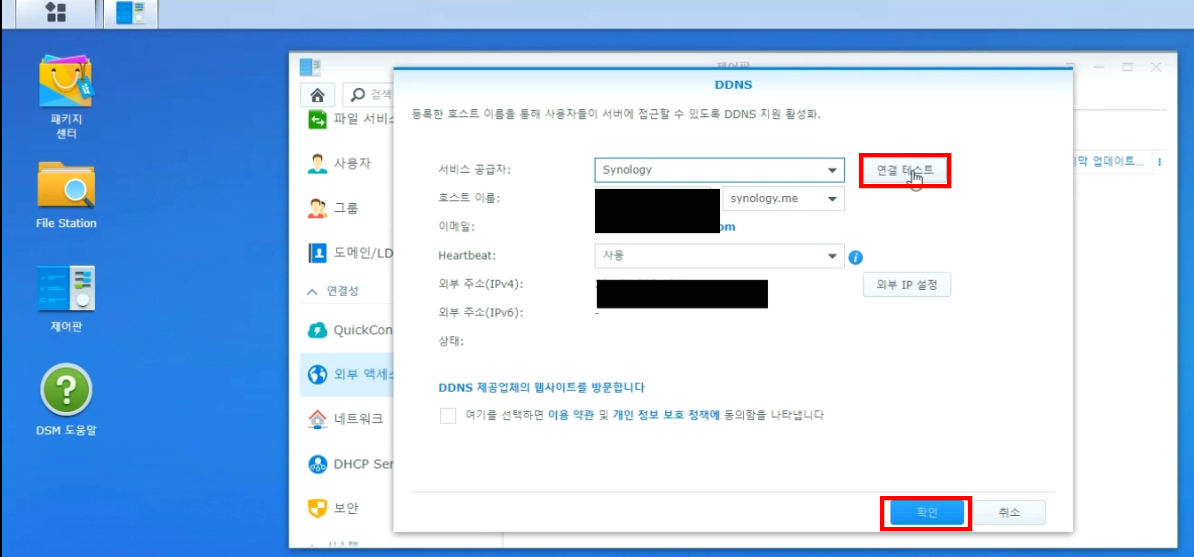Screen dimensions: 1194x557
Task: Check the terms and privacy agreement checkbox
Action: pyautogui.click(x=448, y=415)
